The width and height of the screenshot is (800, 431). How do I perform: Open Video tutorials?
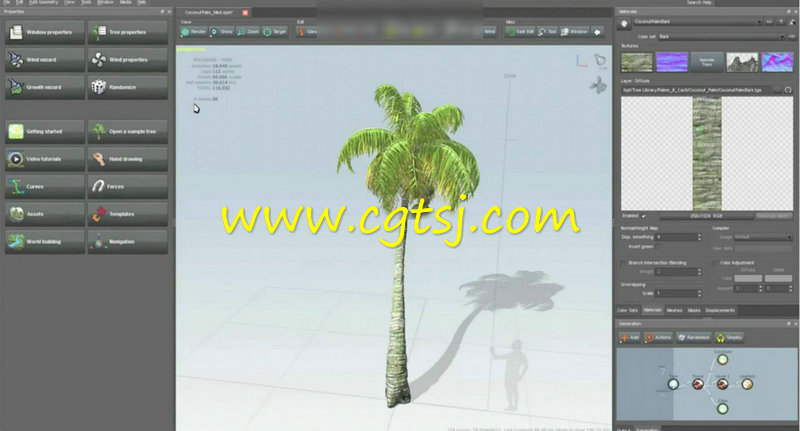(45, 159)
